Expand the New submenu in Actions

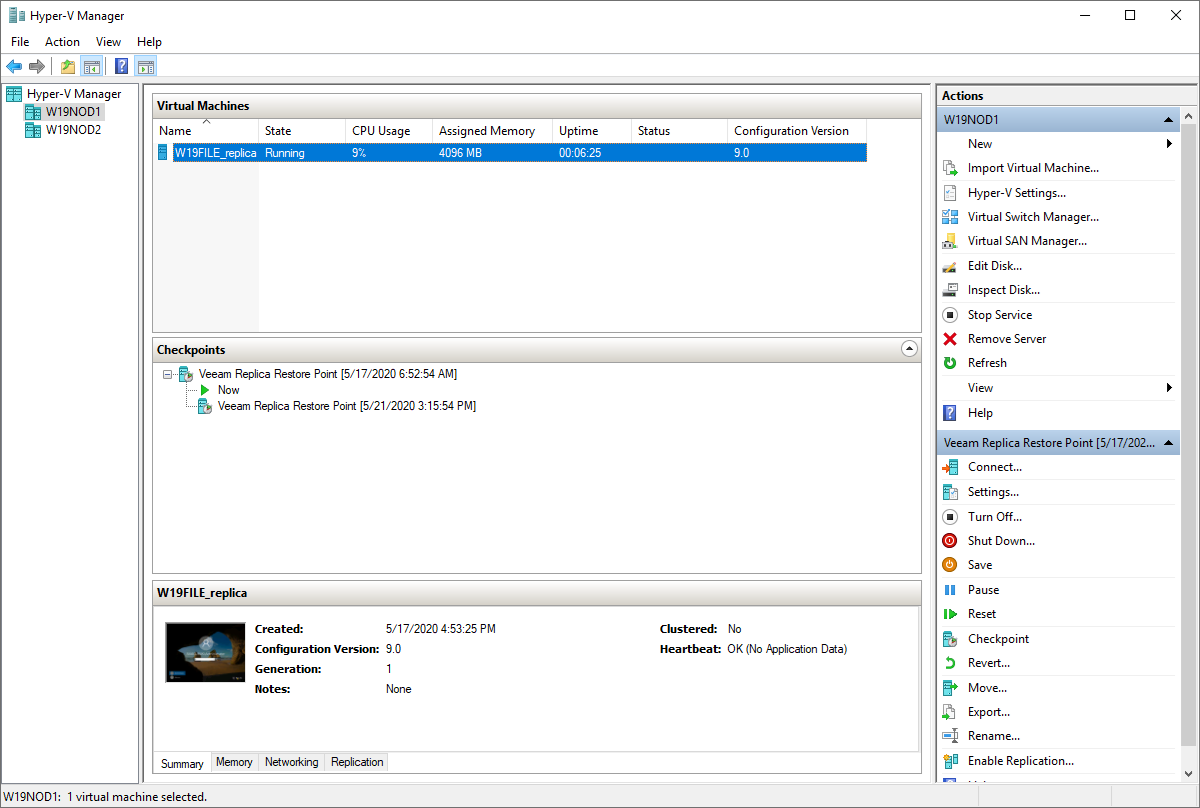coord(1169,144)
